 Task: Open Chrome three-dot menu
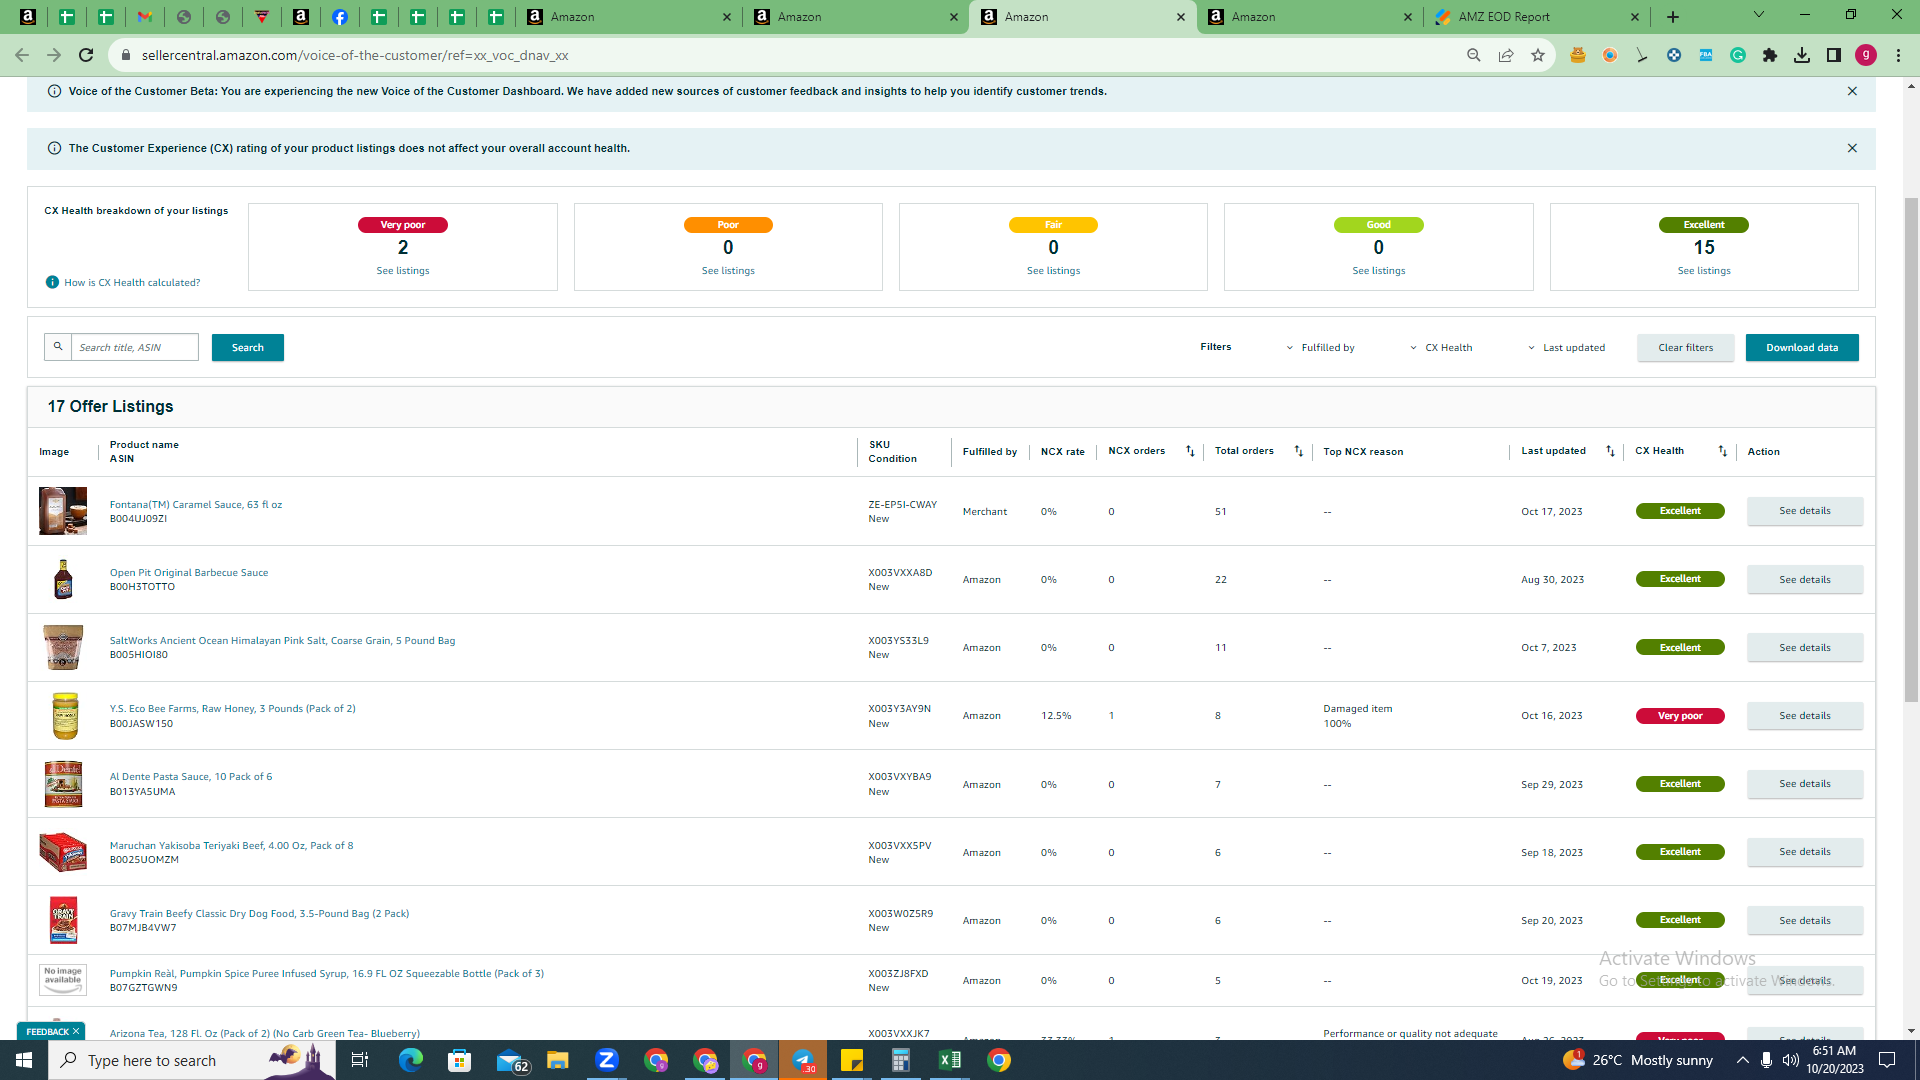click(x=1898, y=55)
